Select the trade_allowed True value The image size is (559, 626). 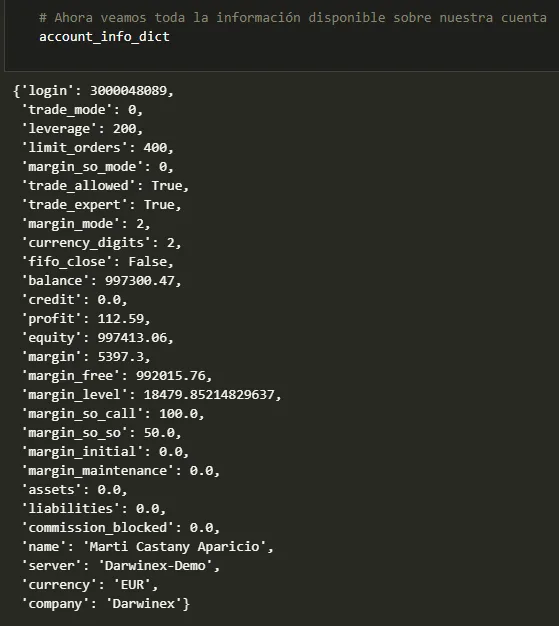click(x=167, y=186)
